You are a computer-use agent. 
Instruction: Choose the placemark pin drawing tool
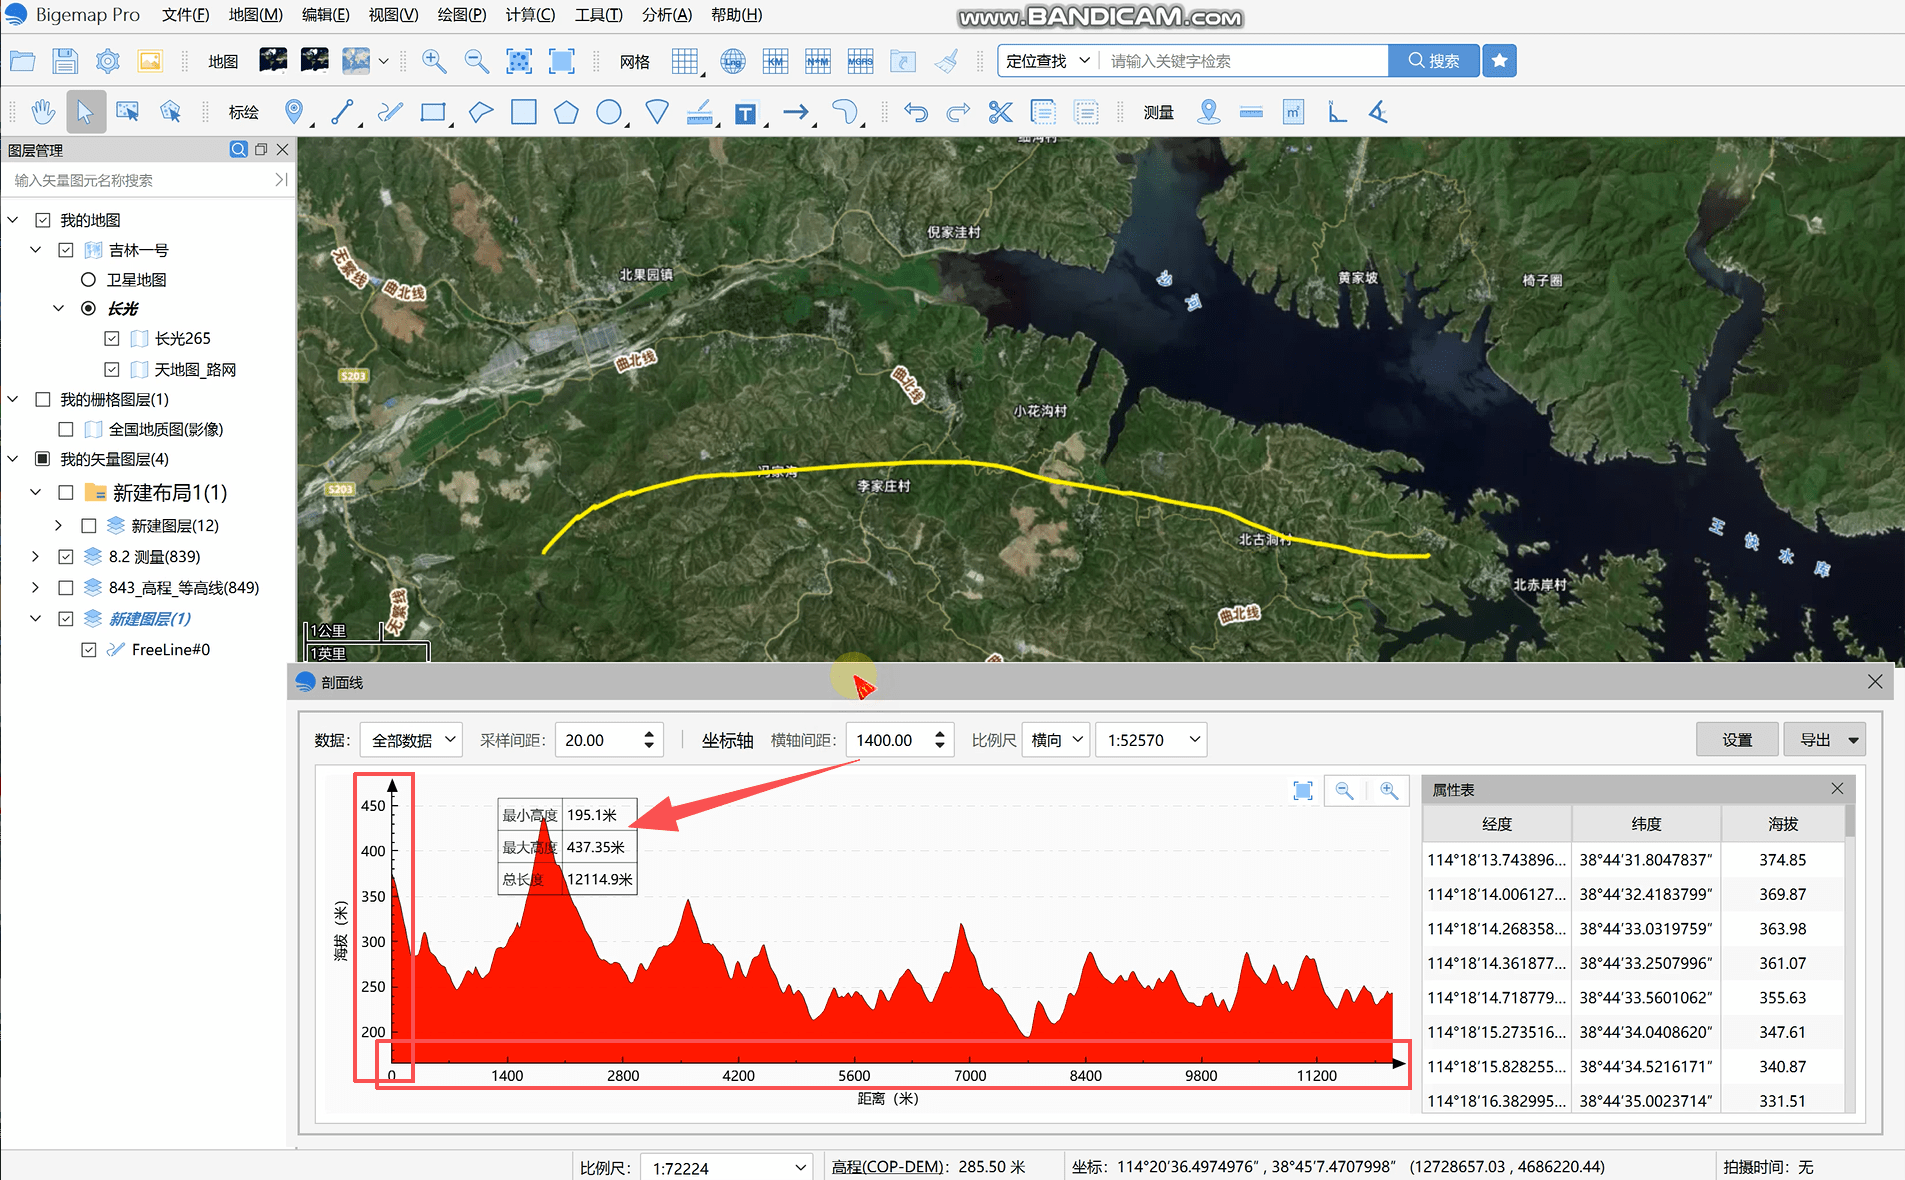pos(293,112)
